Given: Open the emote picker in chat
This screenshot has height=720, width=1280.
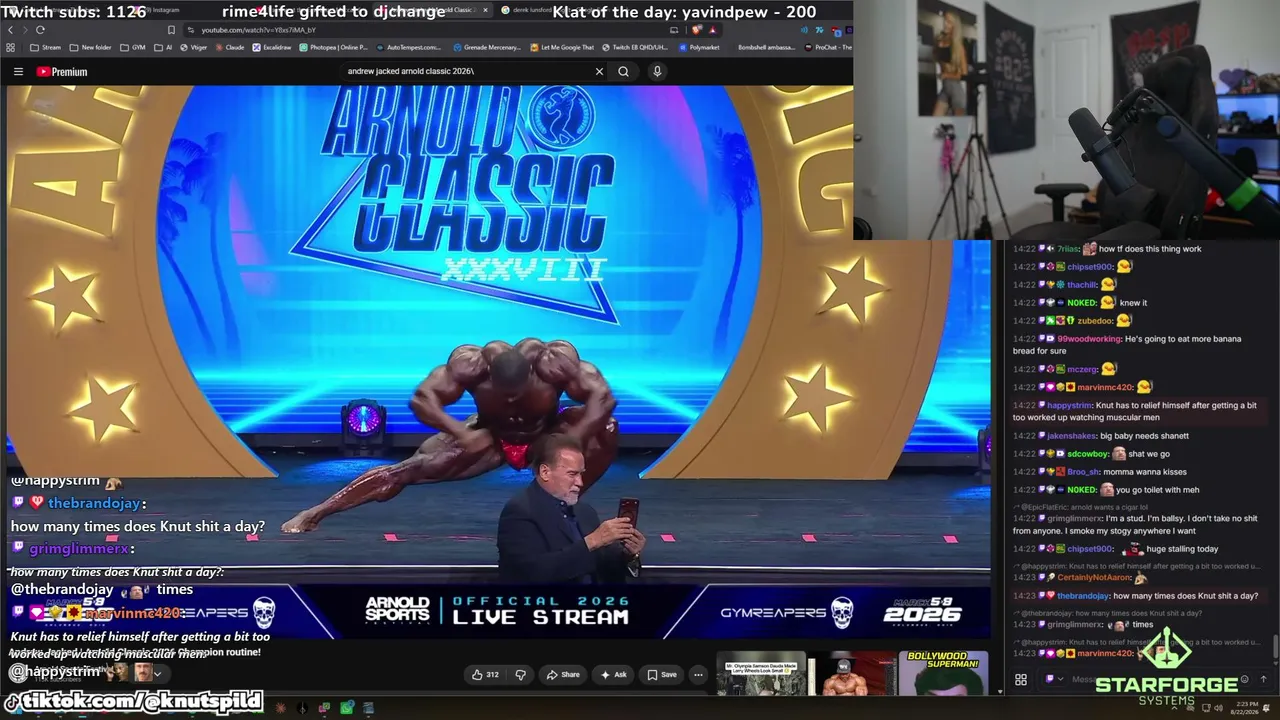Looking at the screenshot, I should pyautogui.click(x=1244, y=679).
